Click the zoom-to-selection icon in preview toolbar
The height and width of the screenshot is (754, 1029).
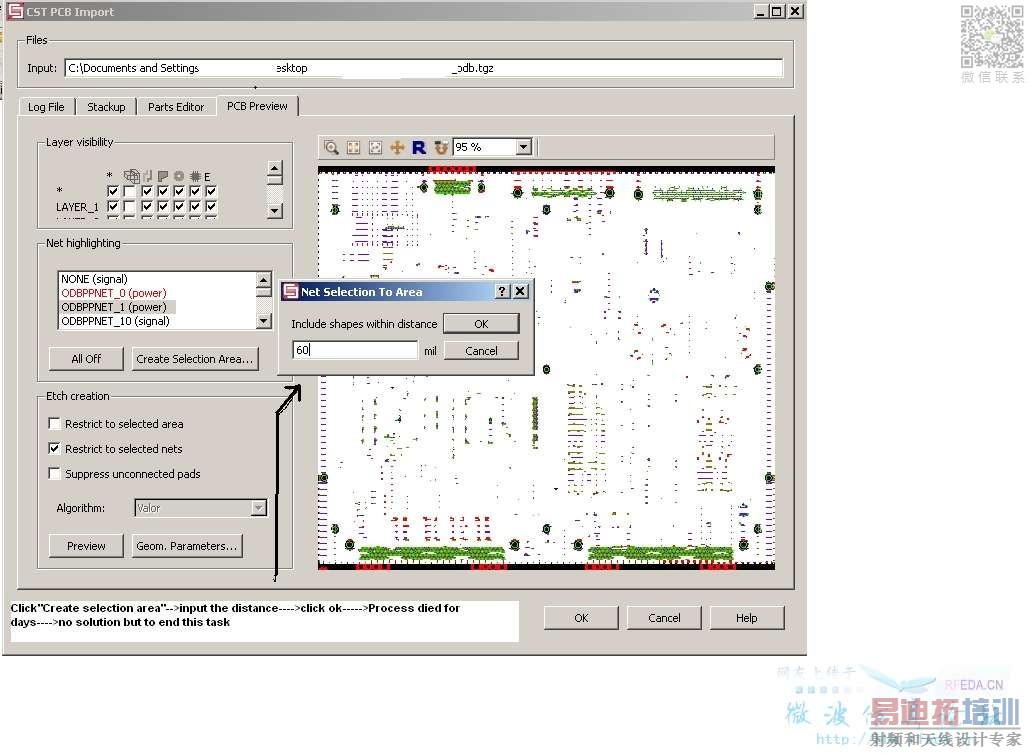[x=375, y=148]
